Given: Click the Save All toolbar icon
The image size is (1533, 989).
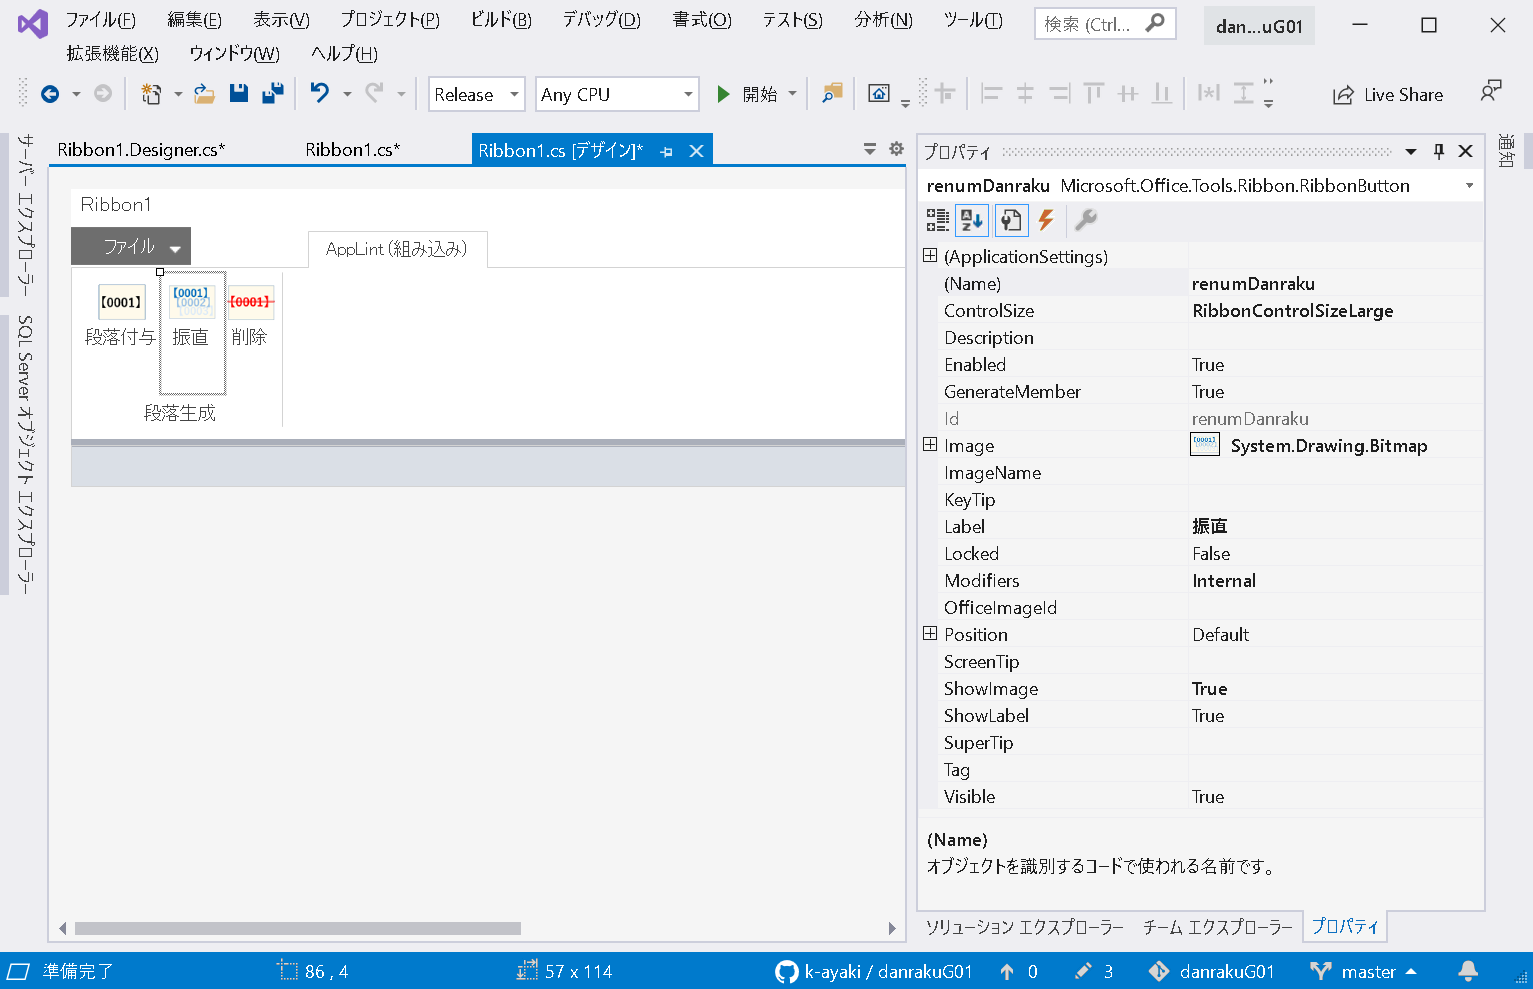Looking at the screenshot, I should coord(272,94).
